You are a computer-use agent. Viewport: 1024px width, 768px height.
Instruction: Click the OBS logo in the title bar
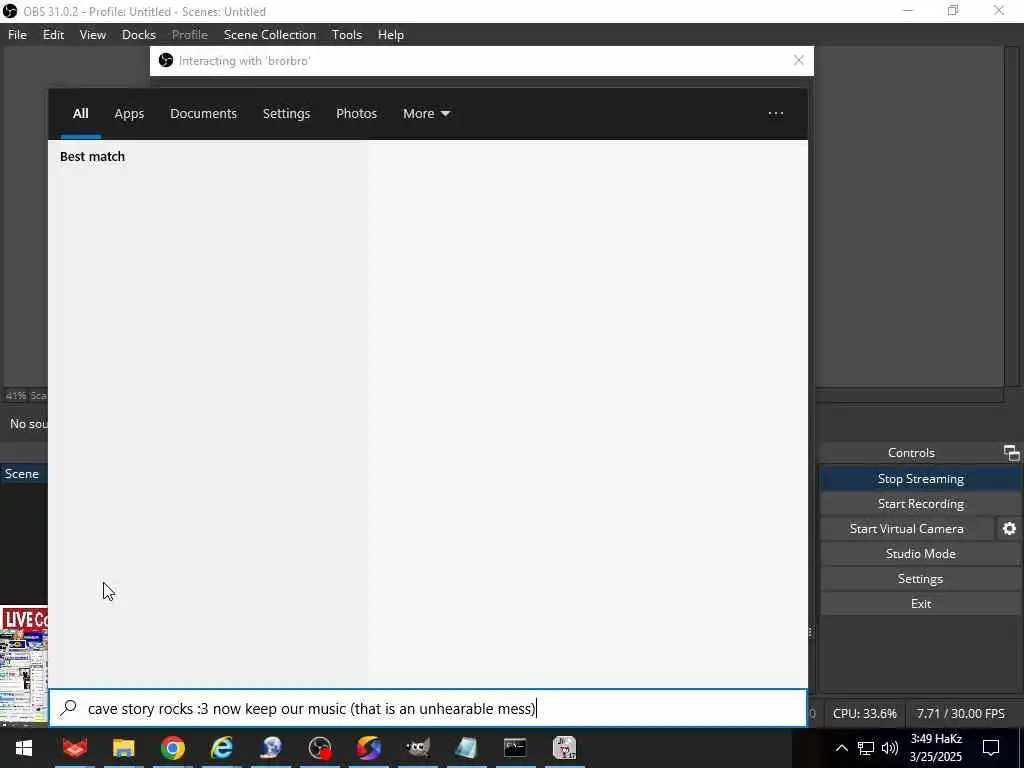pos(10,11)
